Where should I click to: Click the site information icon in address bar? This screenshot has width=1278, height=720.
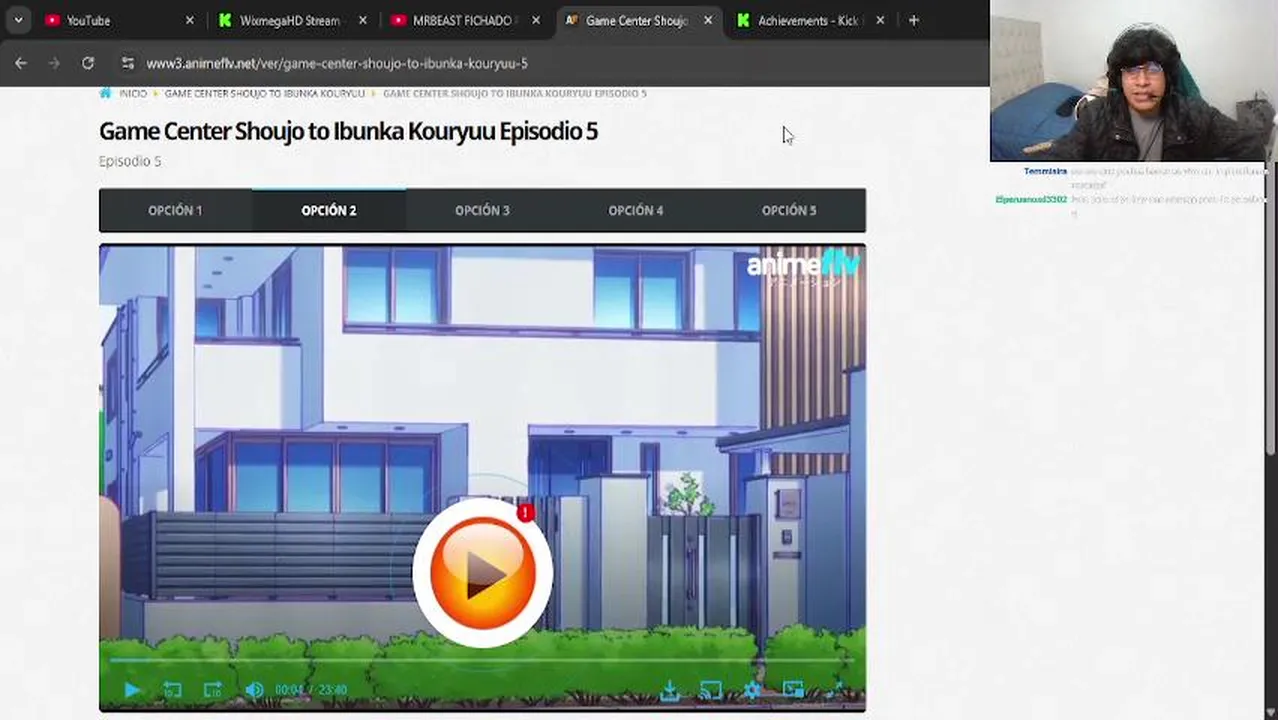[x=127, y=63]
